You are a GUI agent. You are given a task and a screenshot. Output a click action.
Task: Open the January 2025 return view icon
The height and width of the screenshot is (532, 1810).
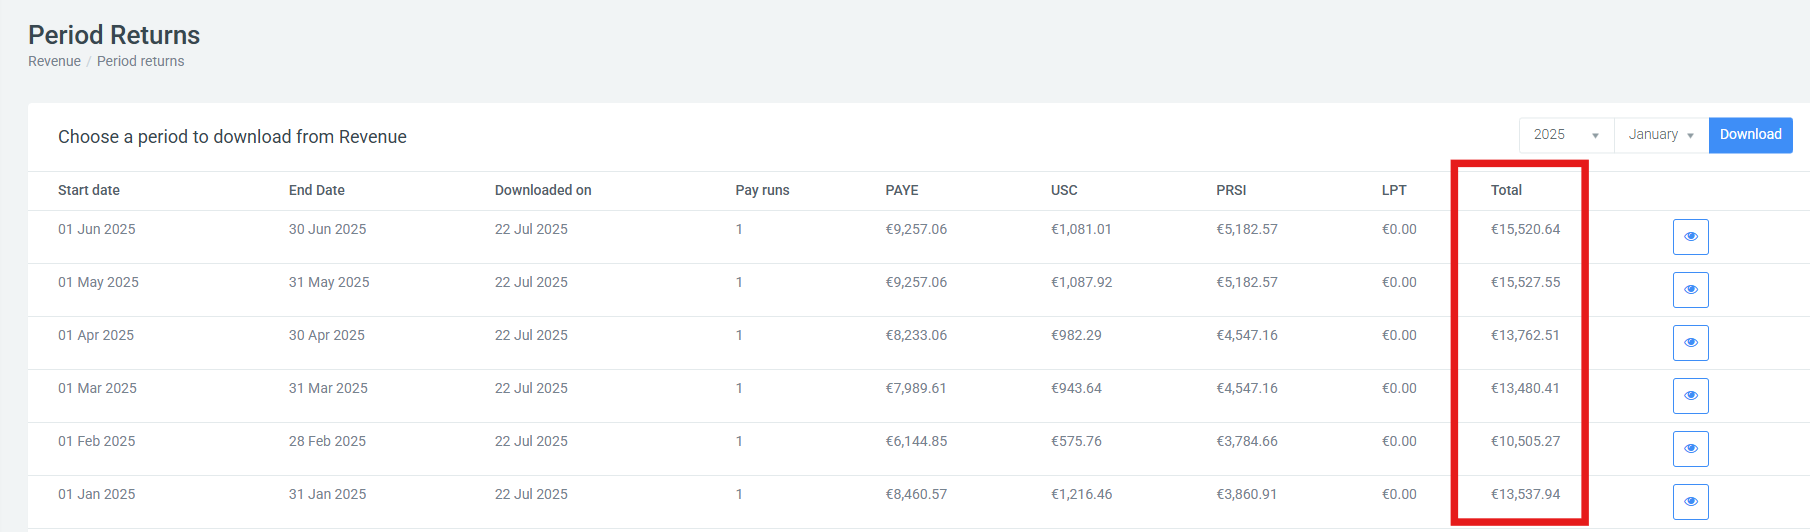click(1690, 501)
